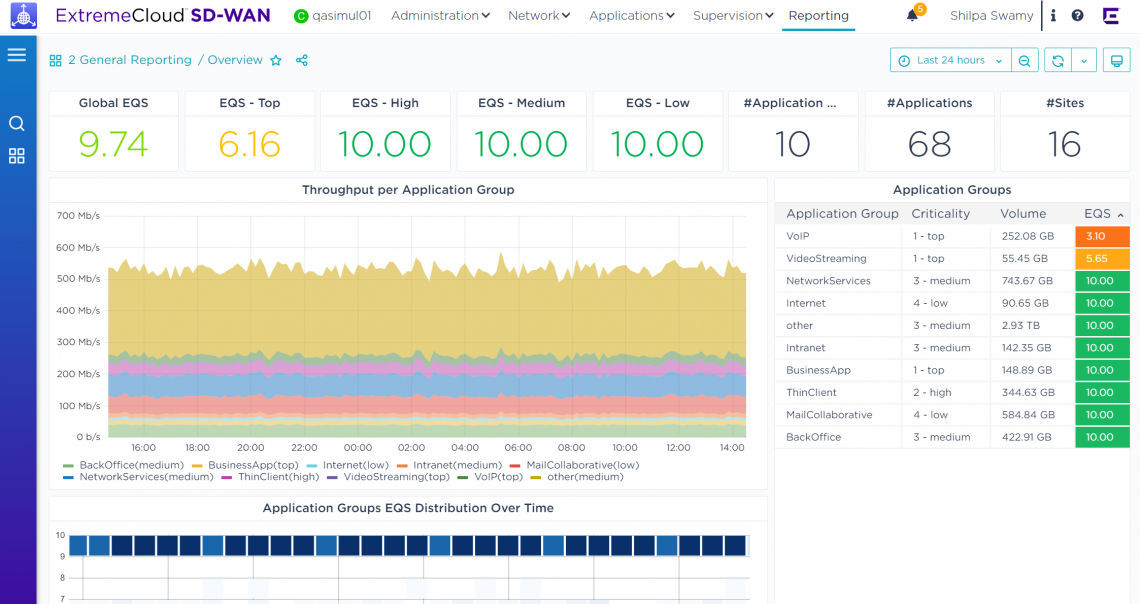Click the orange VoIP EQS score badge
Image resolution: width=1140 pixels, height=604 pixels.
click(1101, 236)
